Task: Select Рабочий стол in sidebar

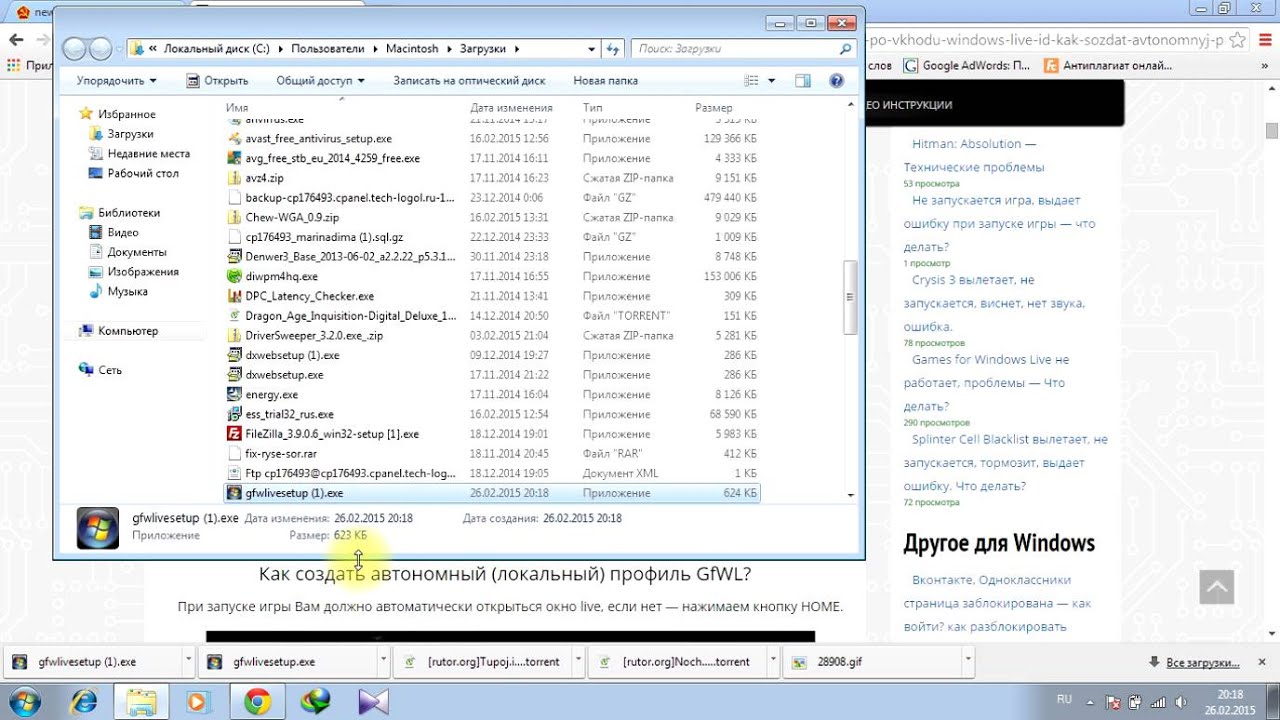Action: pos(143,173)
